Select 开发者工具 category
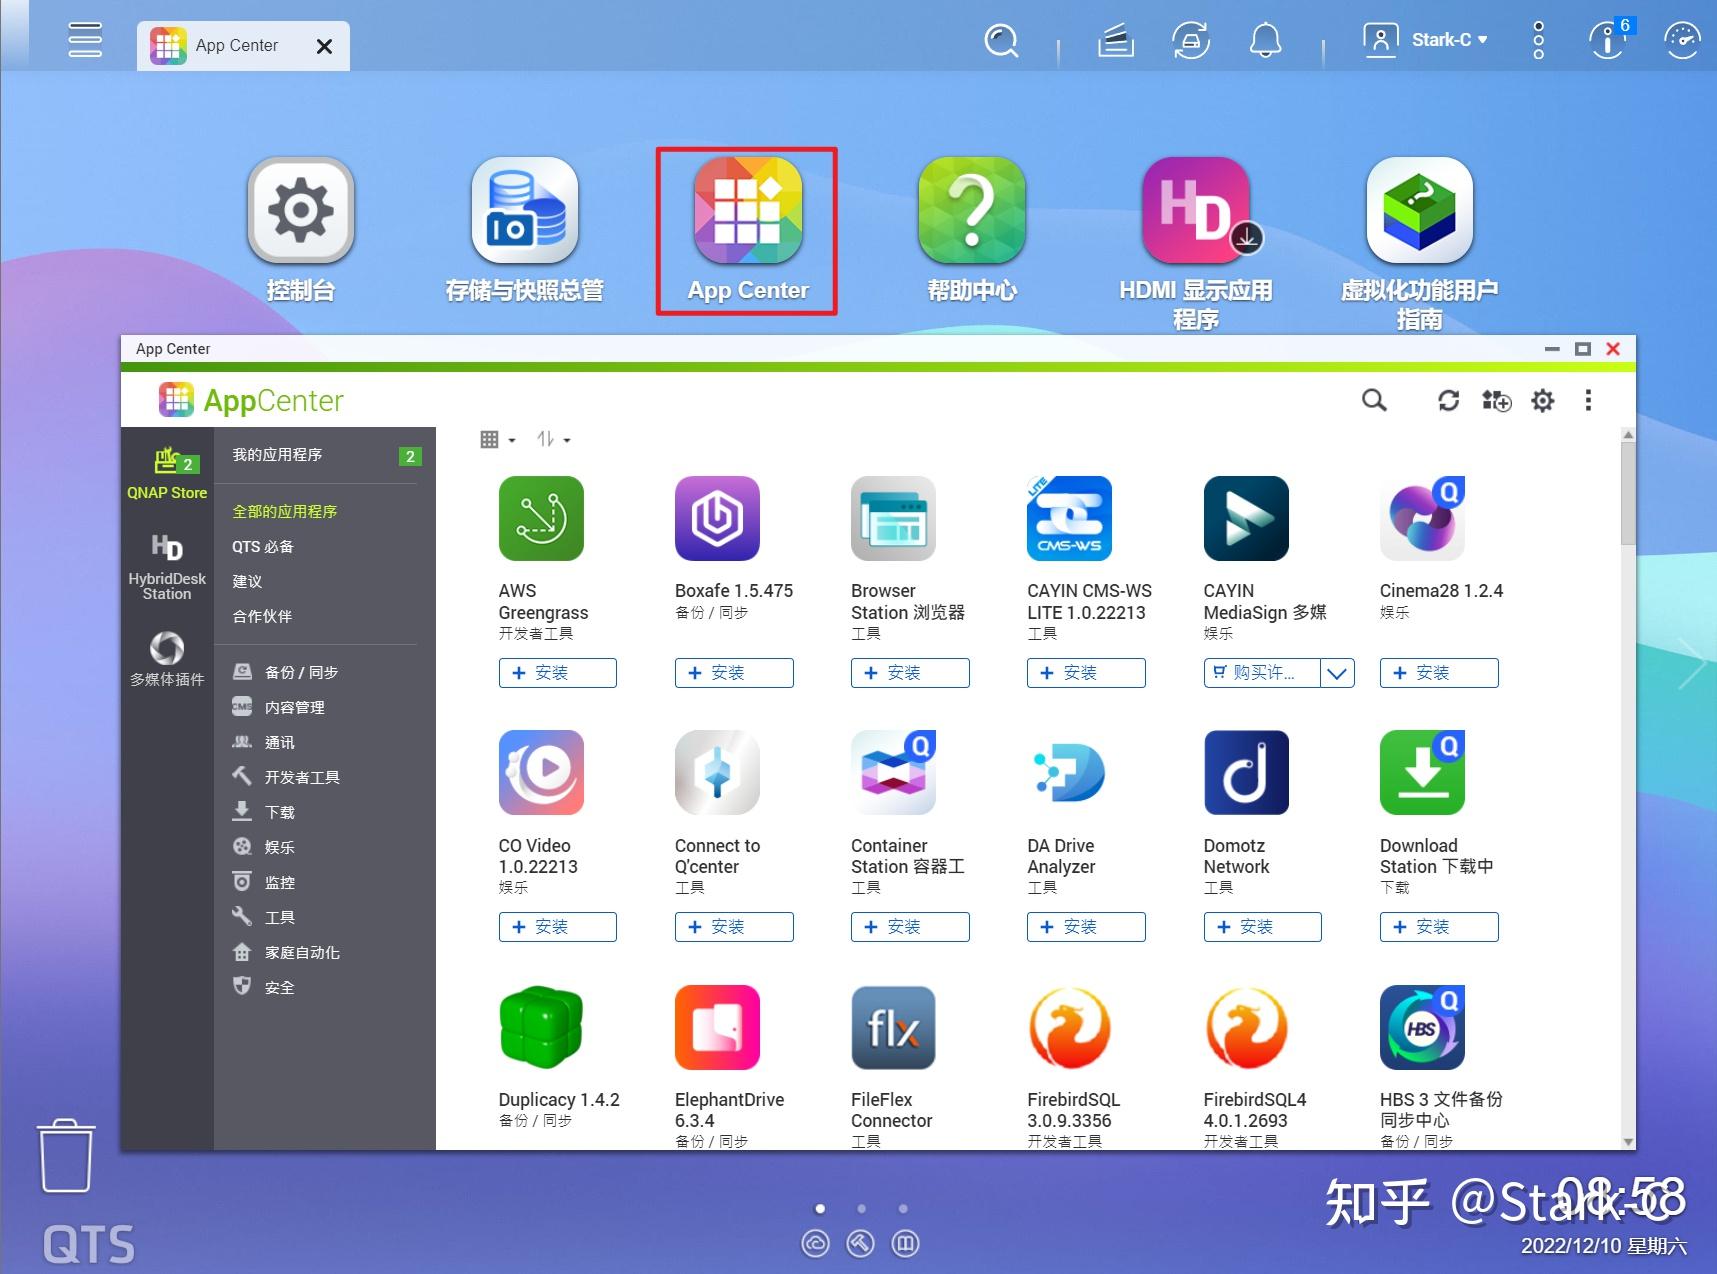The height and width of the screenshot is (1274, 1717). click(286, 777)
